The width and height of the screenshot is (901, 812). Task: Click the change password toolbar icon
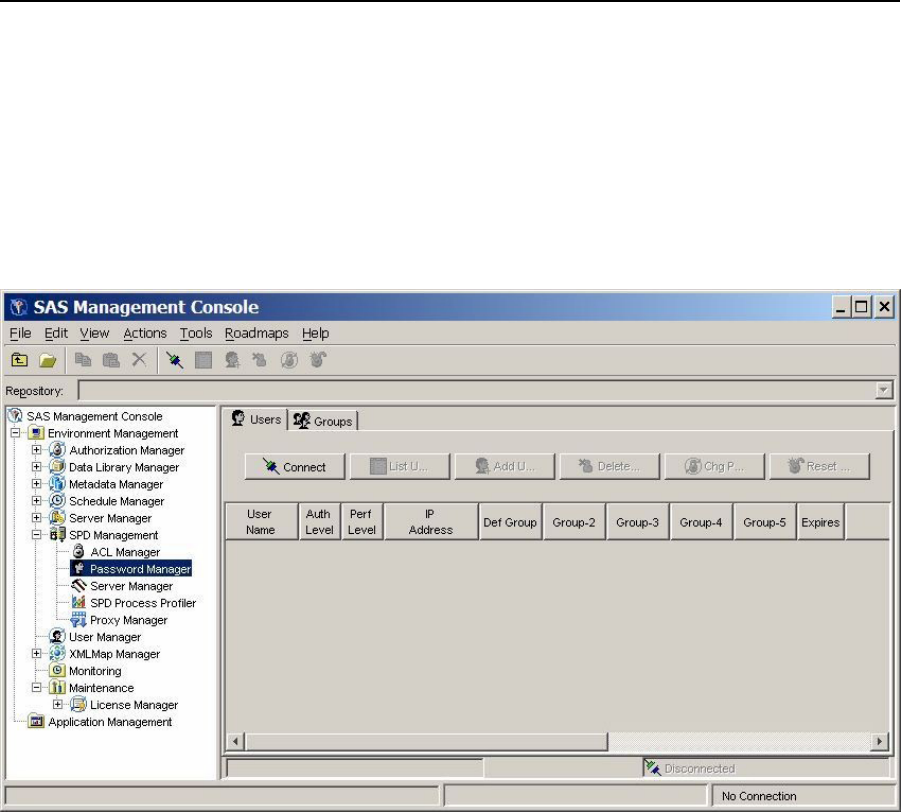pyautogui.click(x=289, y=360)
